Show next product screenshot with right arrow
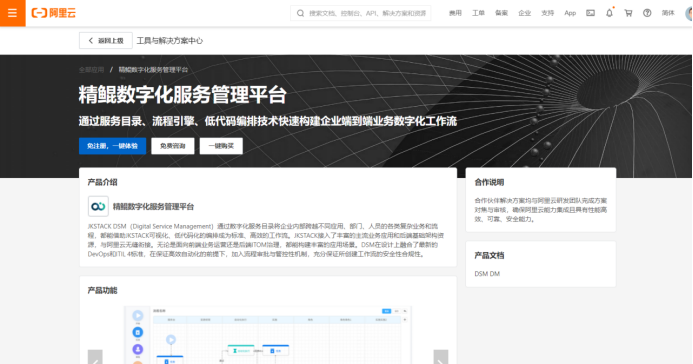This screenshot has height=364, width=693. pos(441,357)
